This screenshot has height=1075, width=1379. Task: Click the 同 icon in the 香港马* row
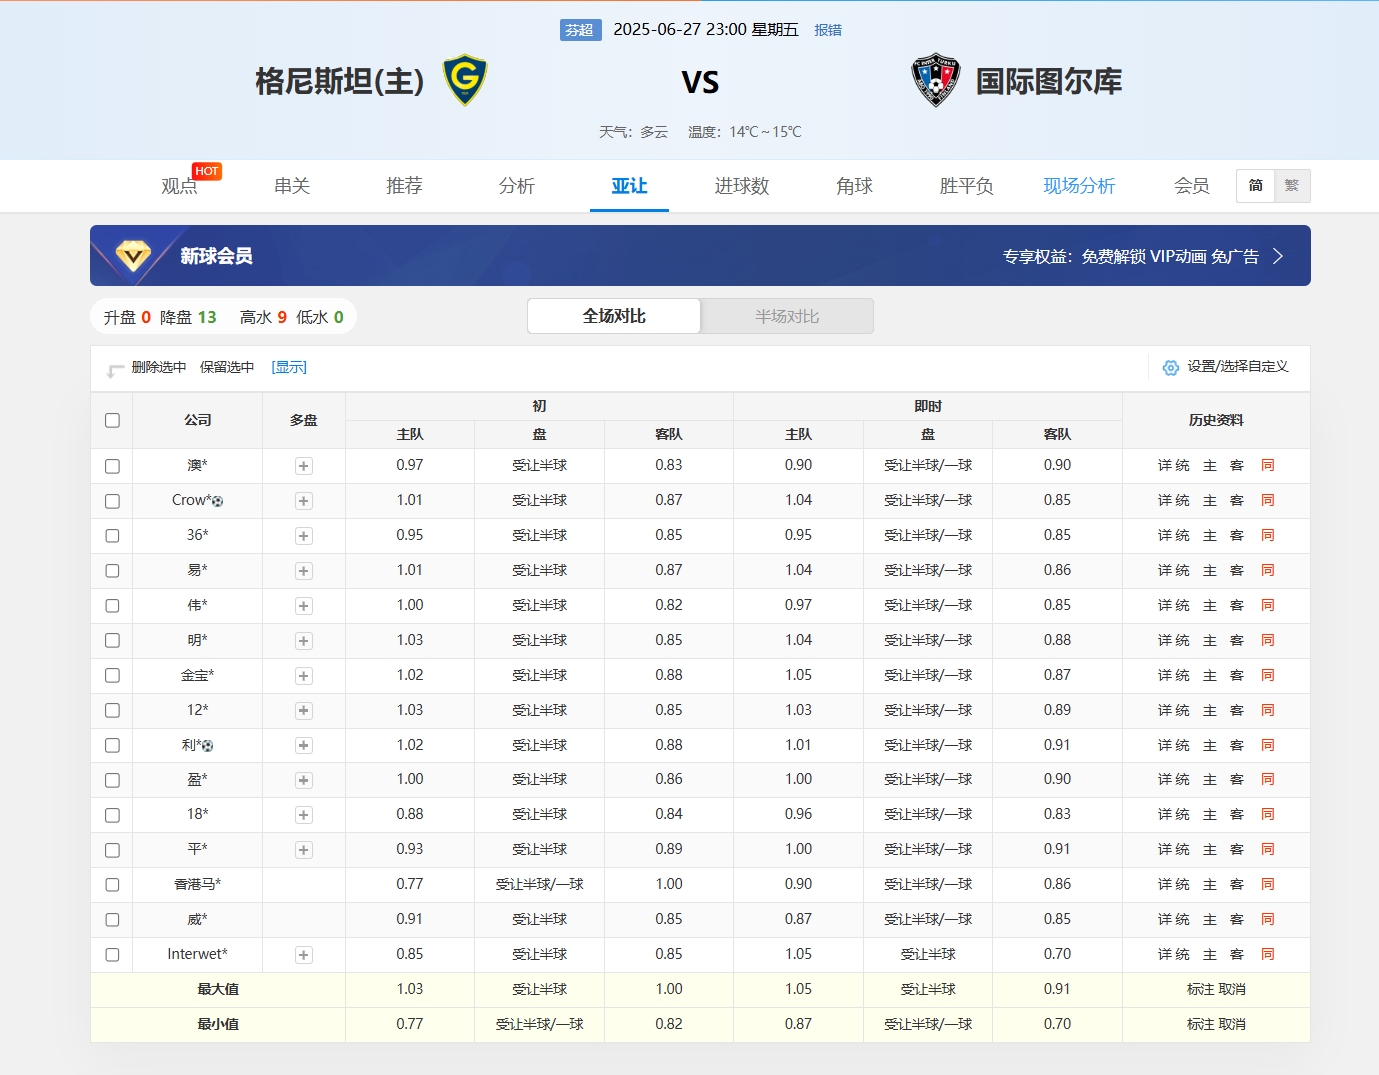coord(1268,884)
